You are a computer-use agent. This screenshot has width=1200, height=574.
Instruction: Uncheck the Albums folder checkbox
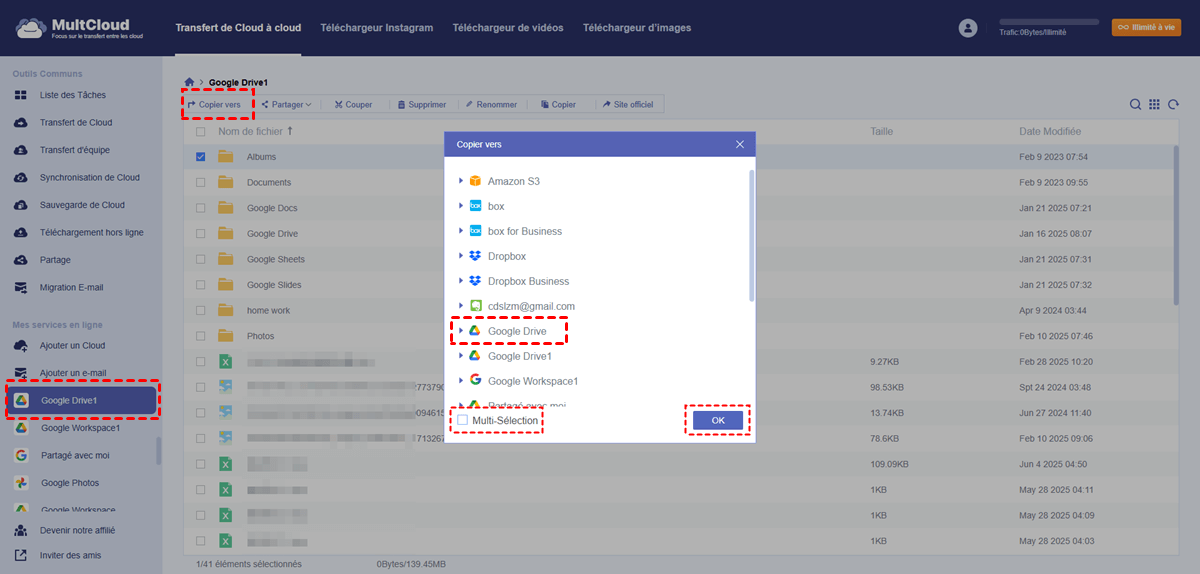coord(201,157)
